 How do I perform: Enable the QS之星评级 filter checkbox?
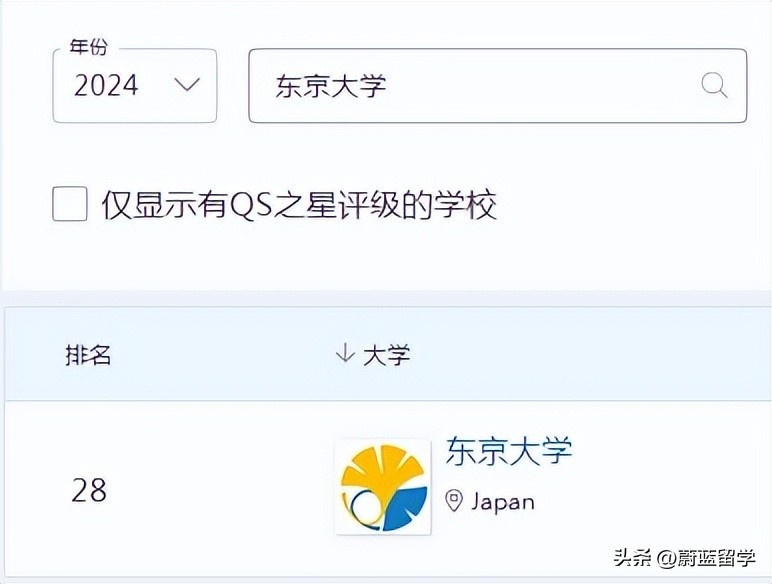[x=70, y=204]
